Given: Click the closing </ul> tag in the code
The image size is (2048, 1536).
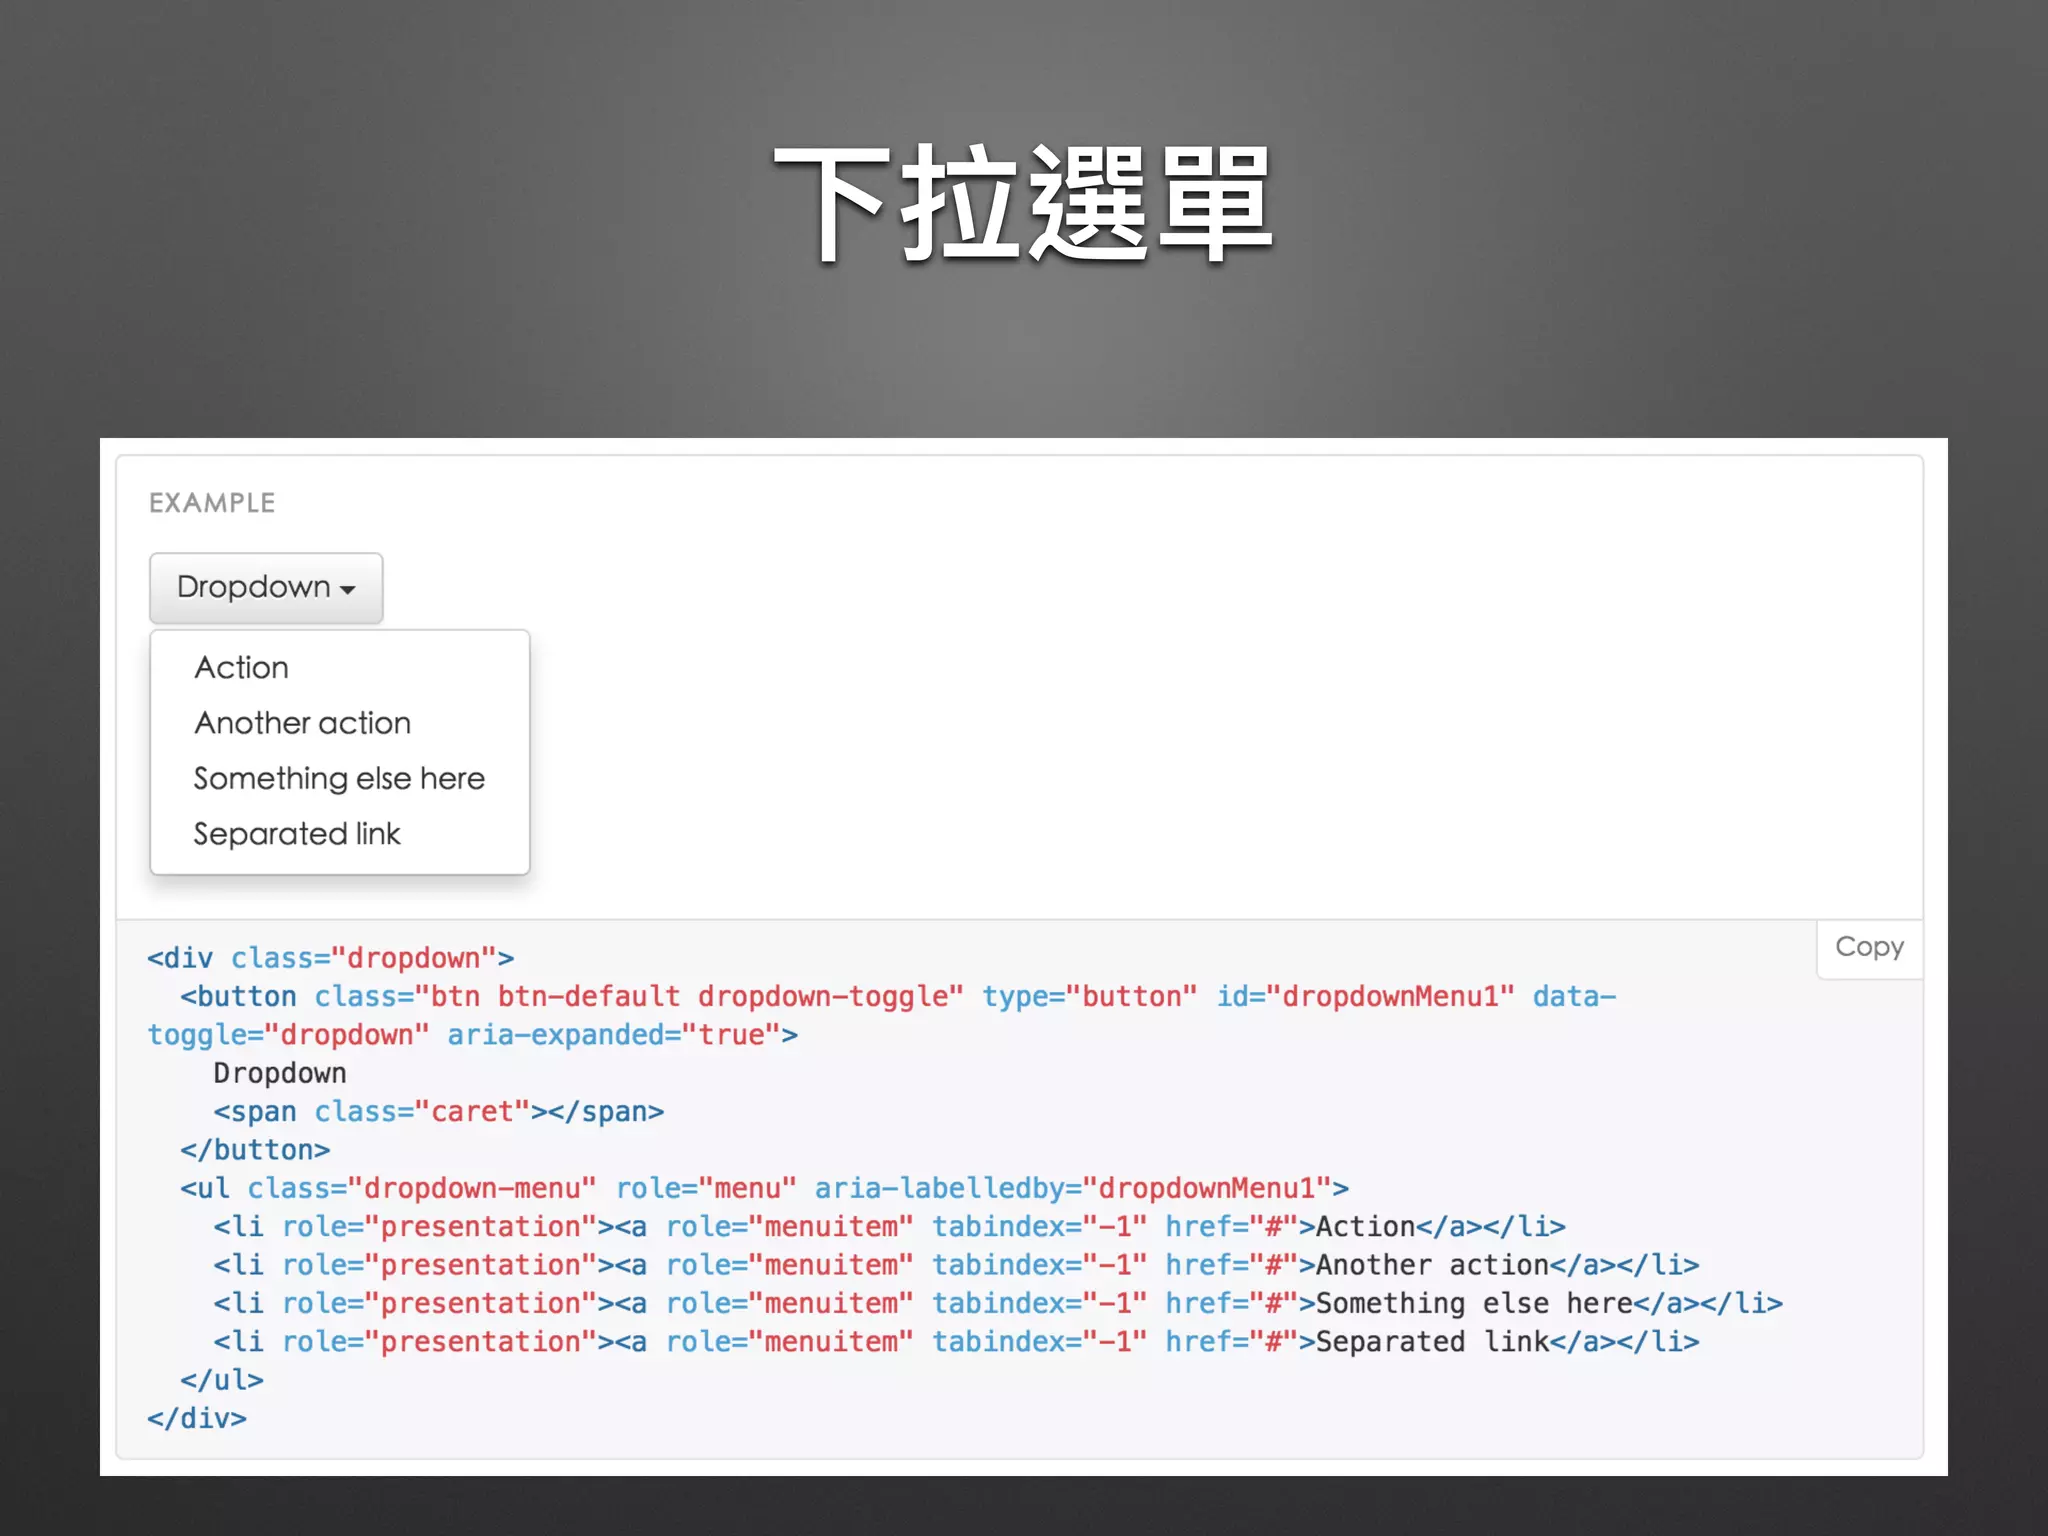Looking at the screenshot, I should click(x=222, y=1380).
